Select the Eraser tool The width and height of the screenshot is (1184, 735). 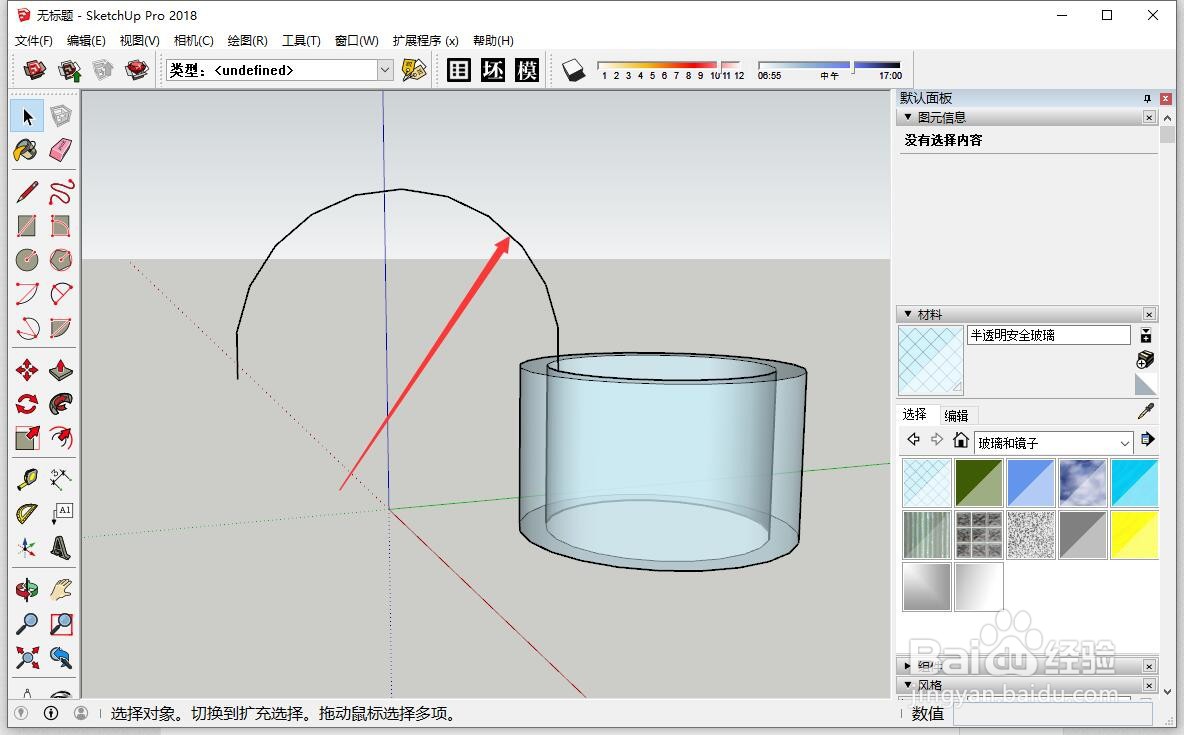point(61,150)
